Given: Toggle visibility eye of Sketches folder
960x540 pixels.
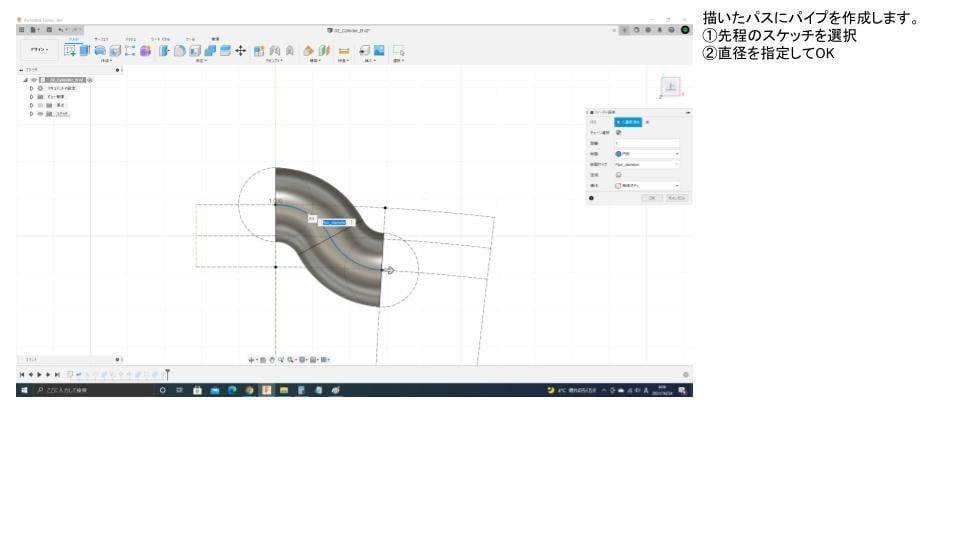Looking at the screenshot, I should click(x=40, y=114).
